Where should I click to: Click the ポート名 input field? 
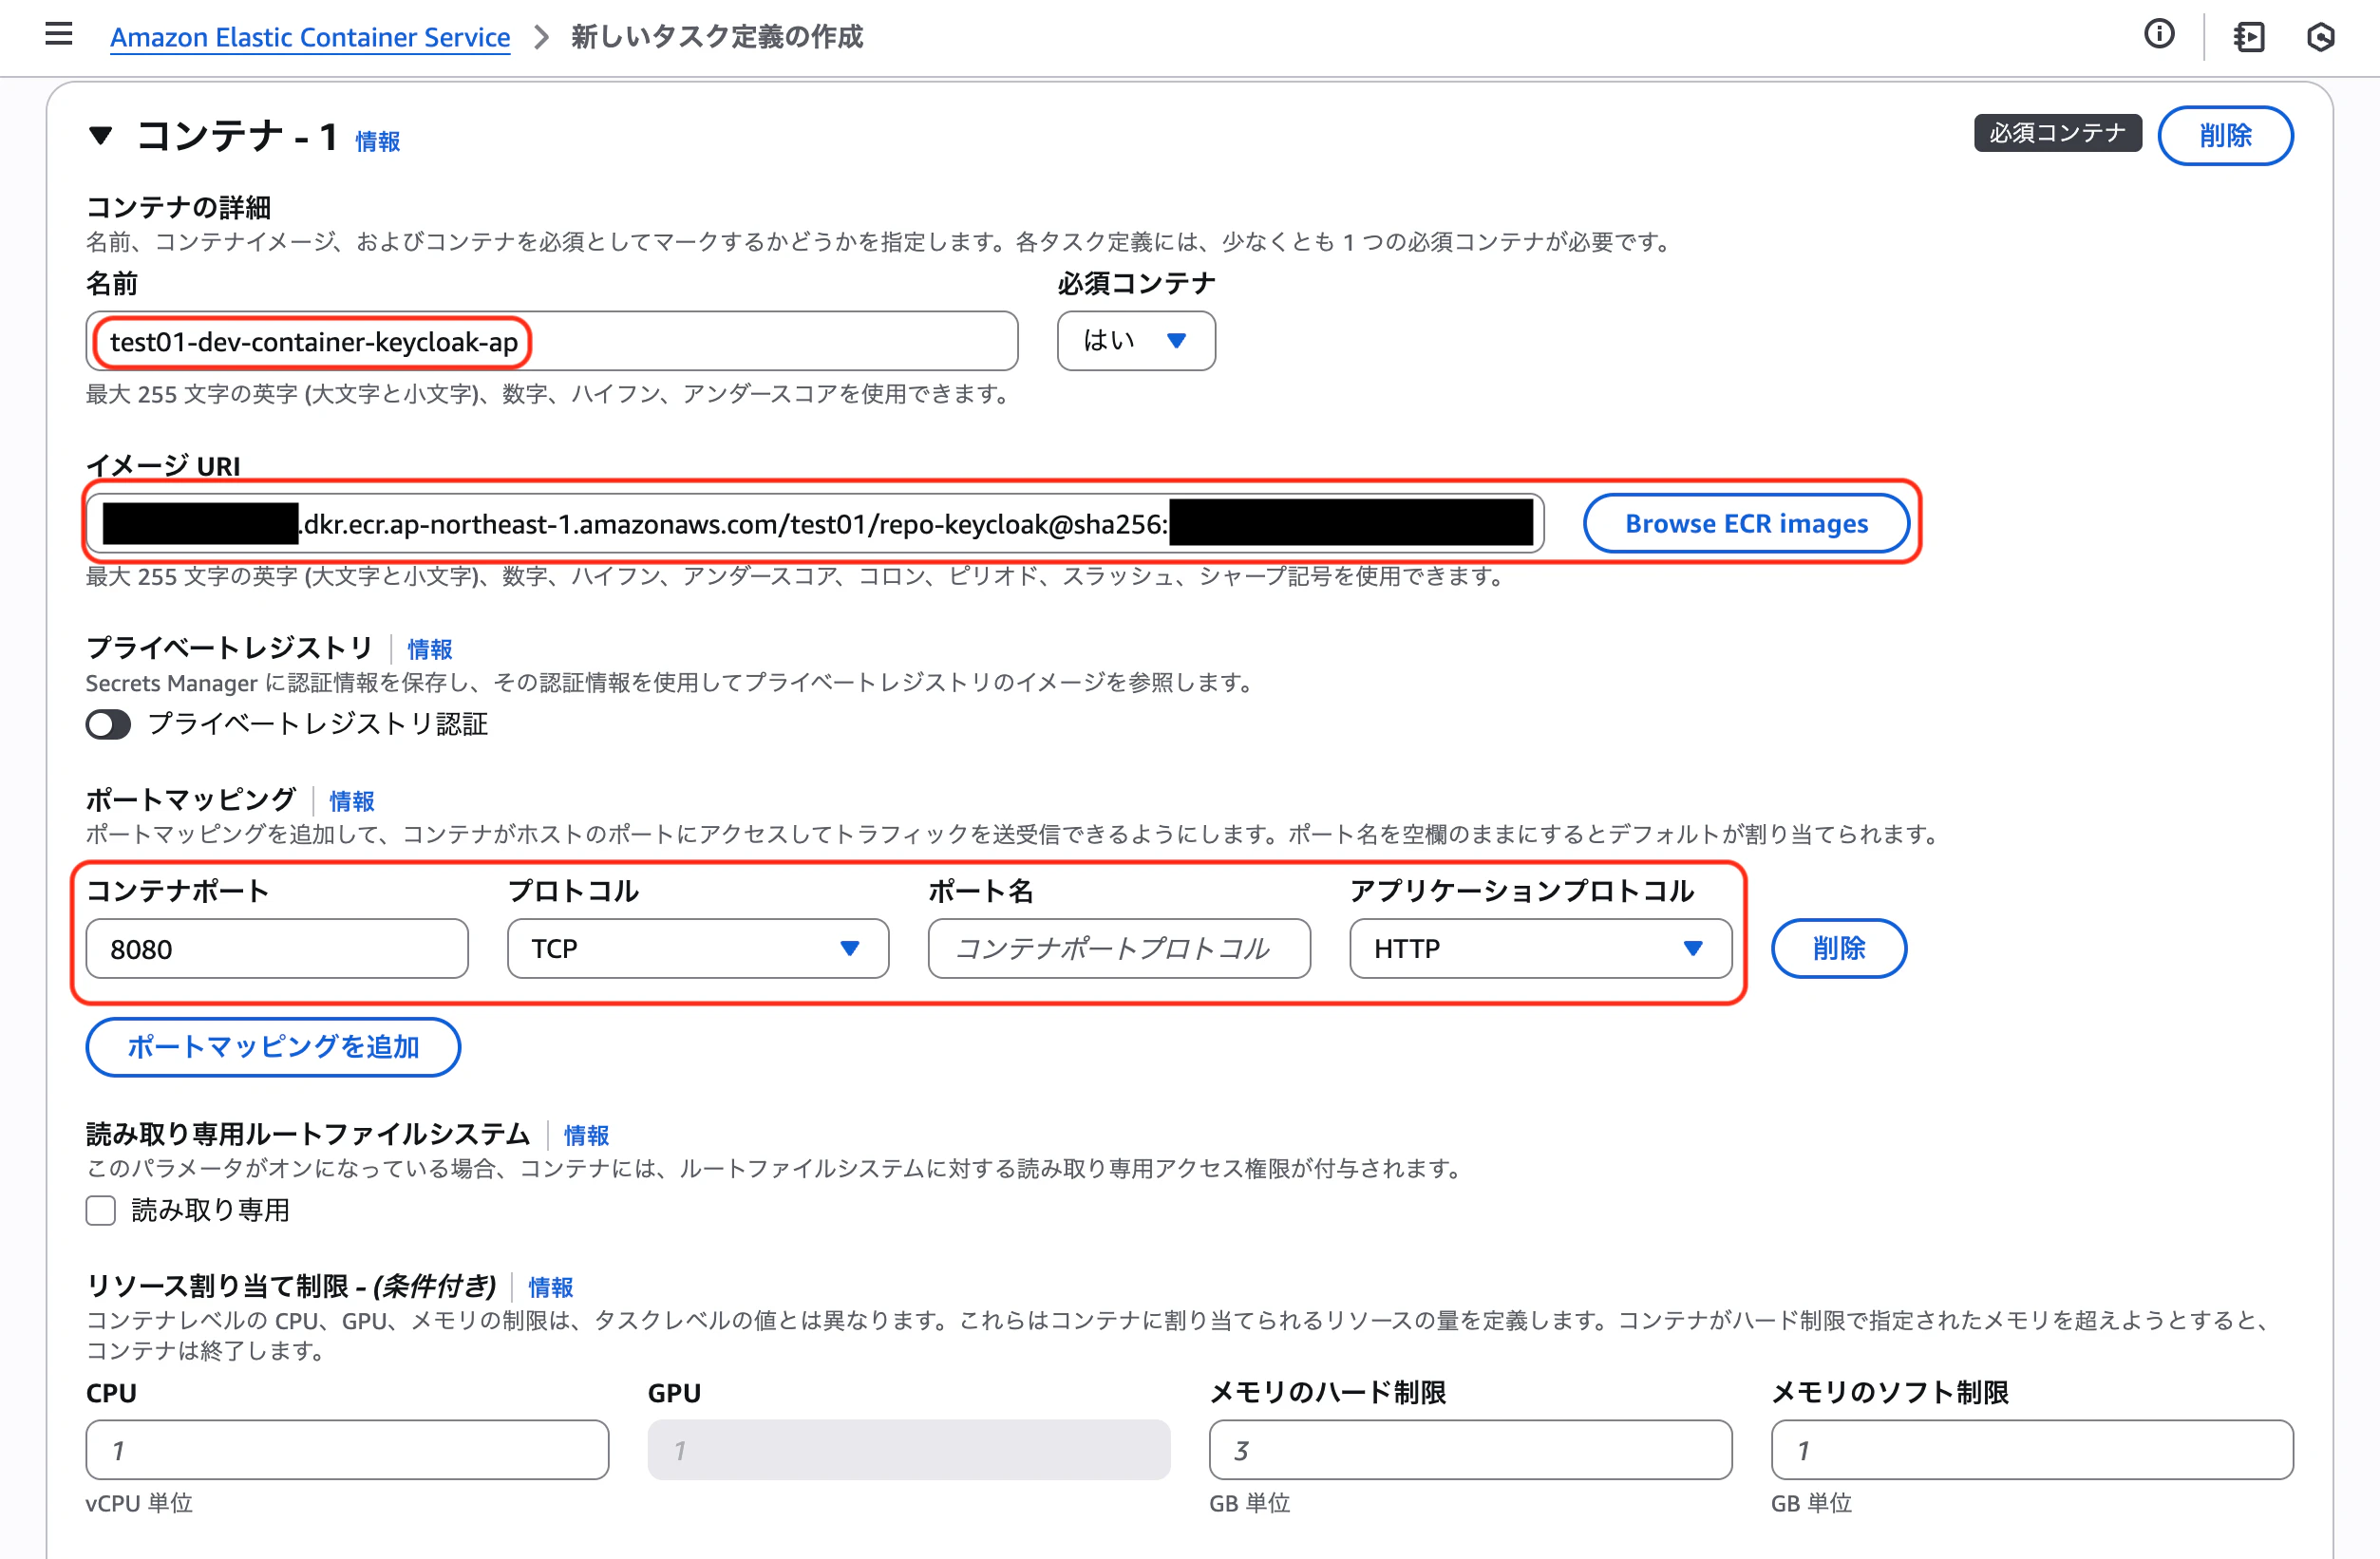[x=1119, y=948]
